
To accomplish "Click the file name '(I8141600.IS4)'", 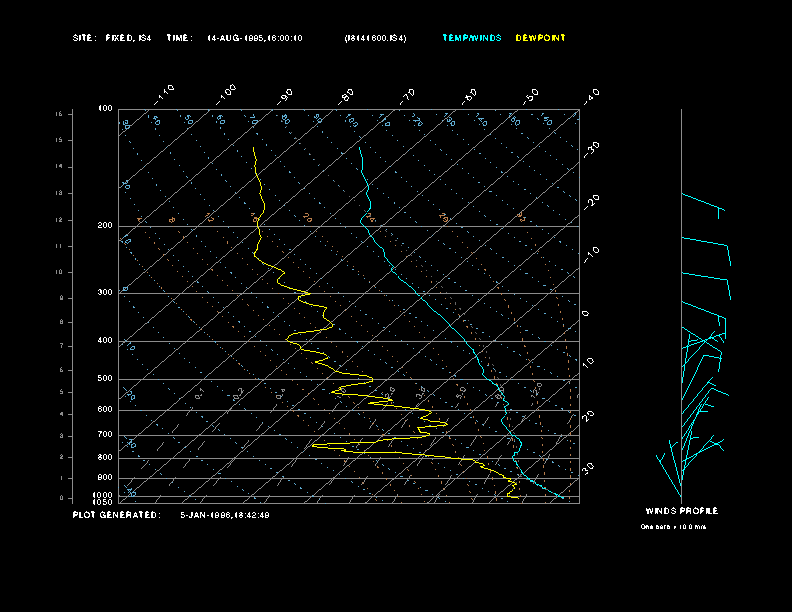I will coord(375,38).
